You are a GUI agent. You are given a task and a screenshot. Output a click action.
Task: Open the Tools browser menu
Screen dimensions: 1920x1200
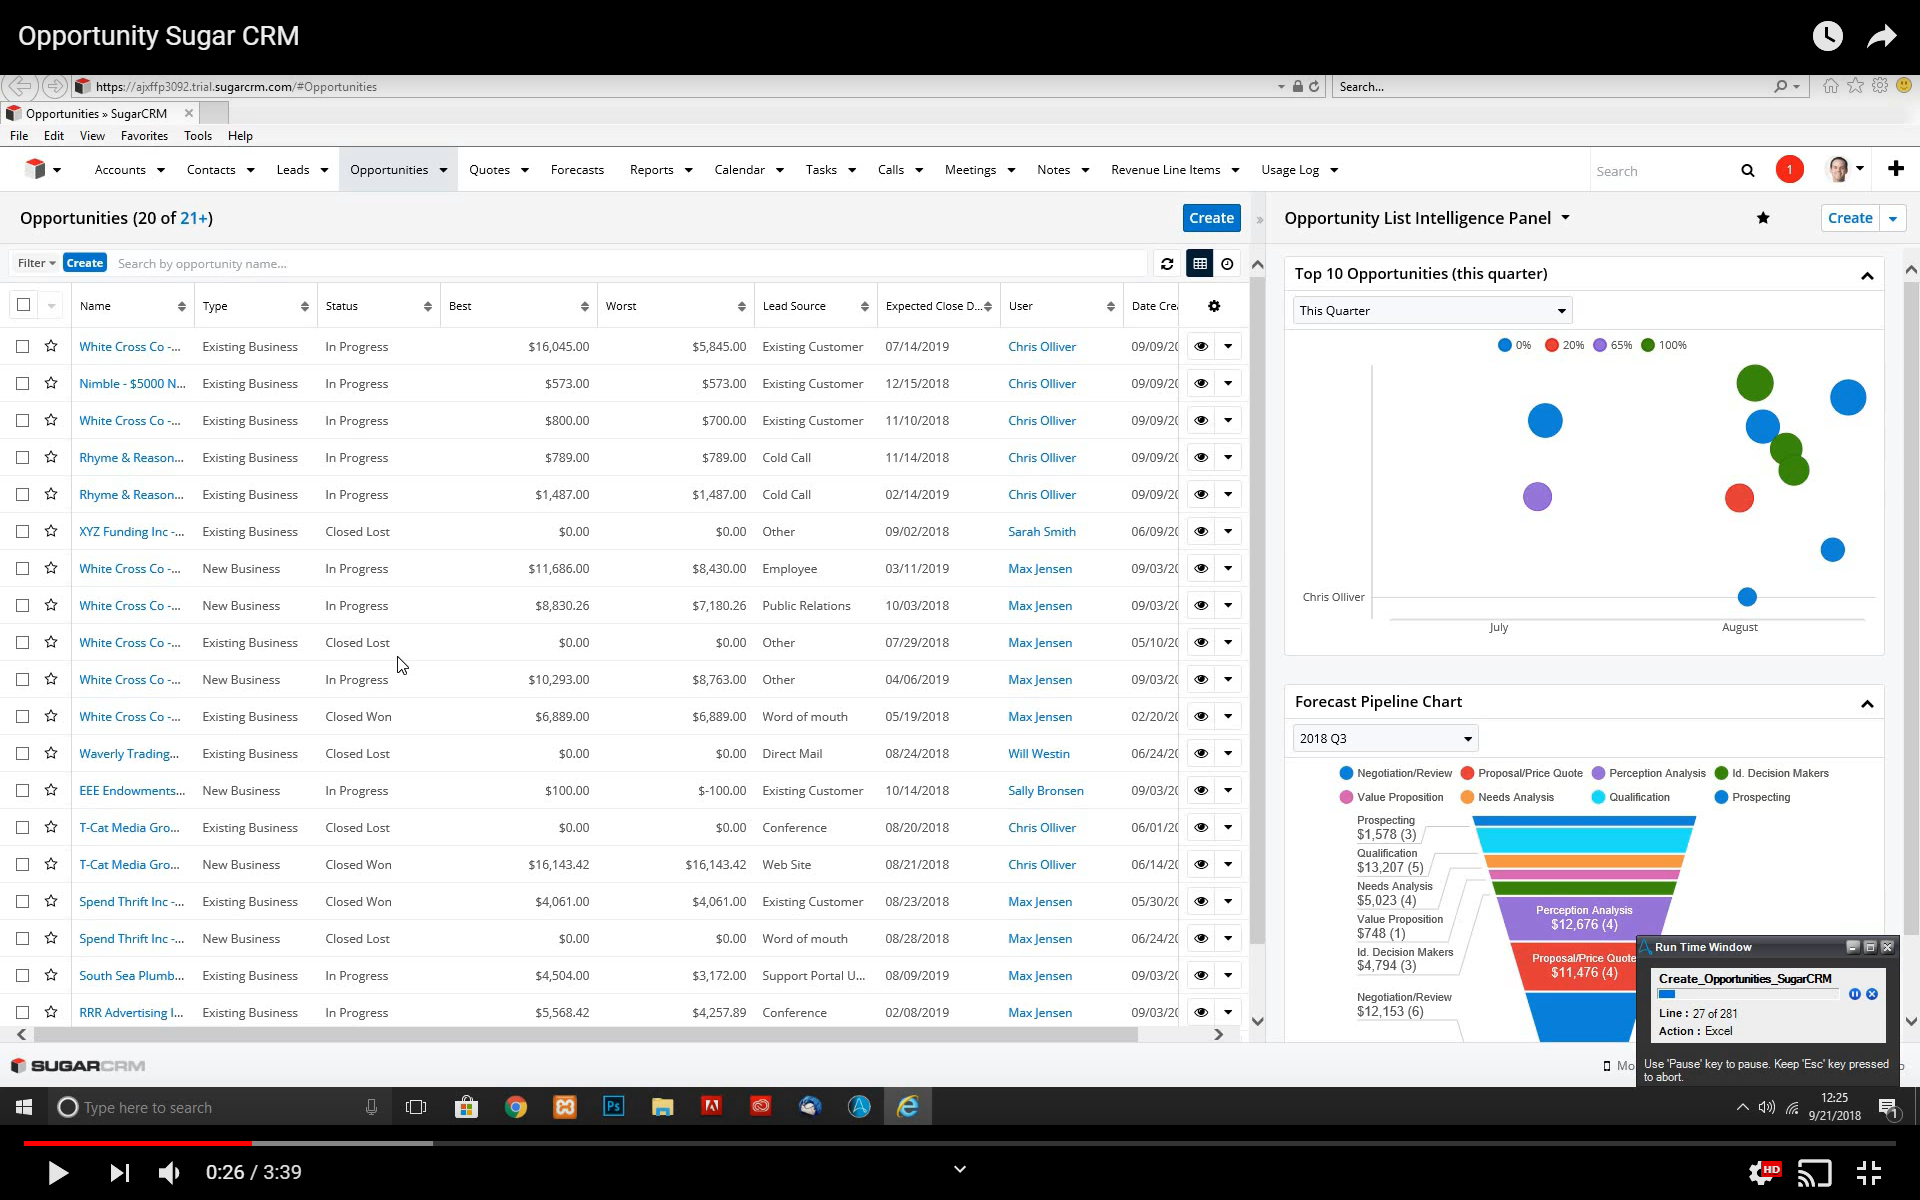[197, 135]
